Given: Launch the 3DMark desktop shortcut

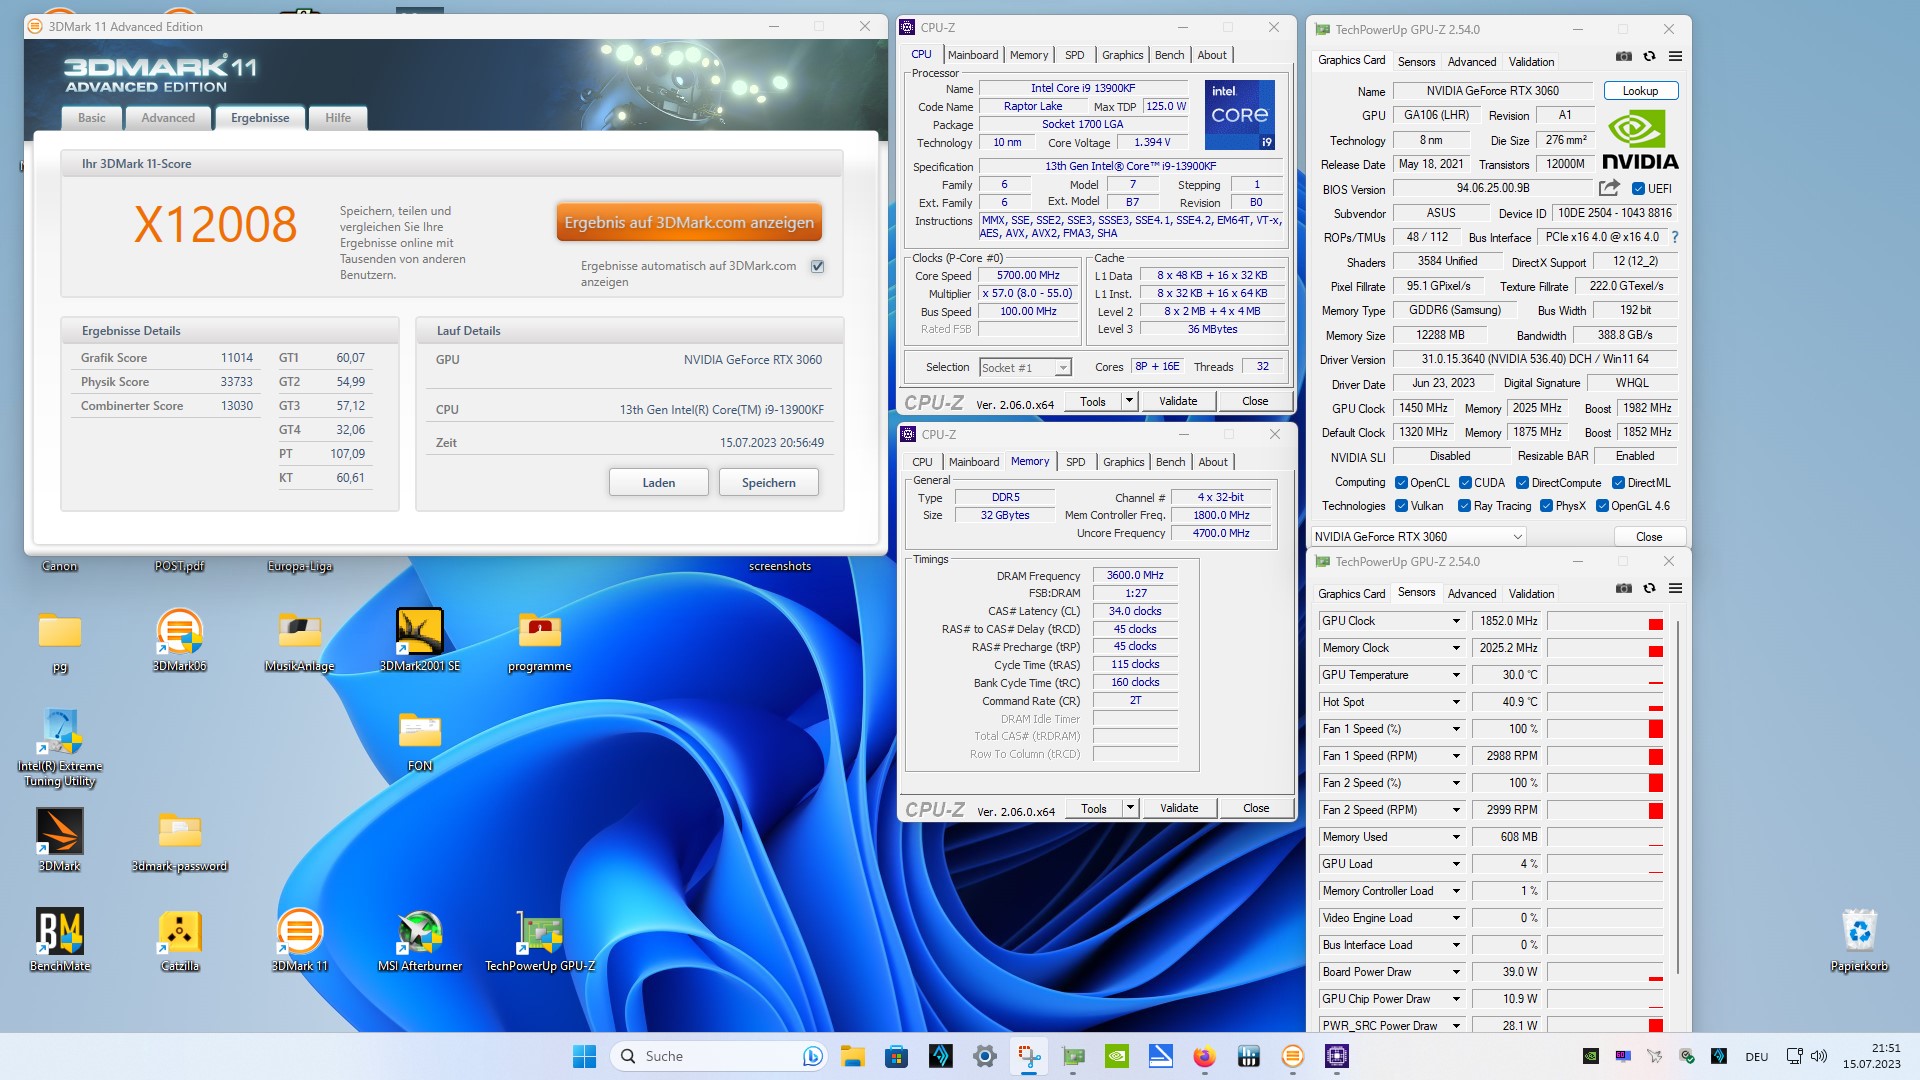Looking at the screenshot, I should point(60,840).
